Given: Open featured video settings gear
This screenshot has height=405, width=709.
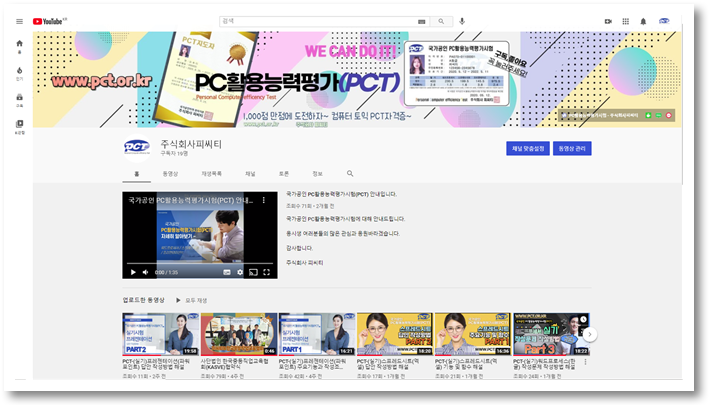Looking at the screenshot, I should click(x=240, y=272).
